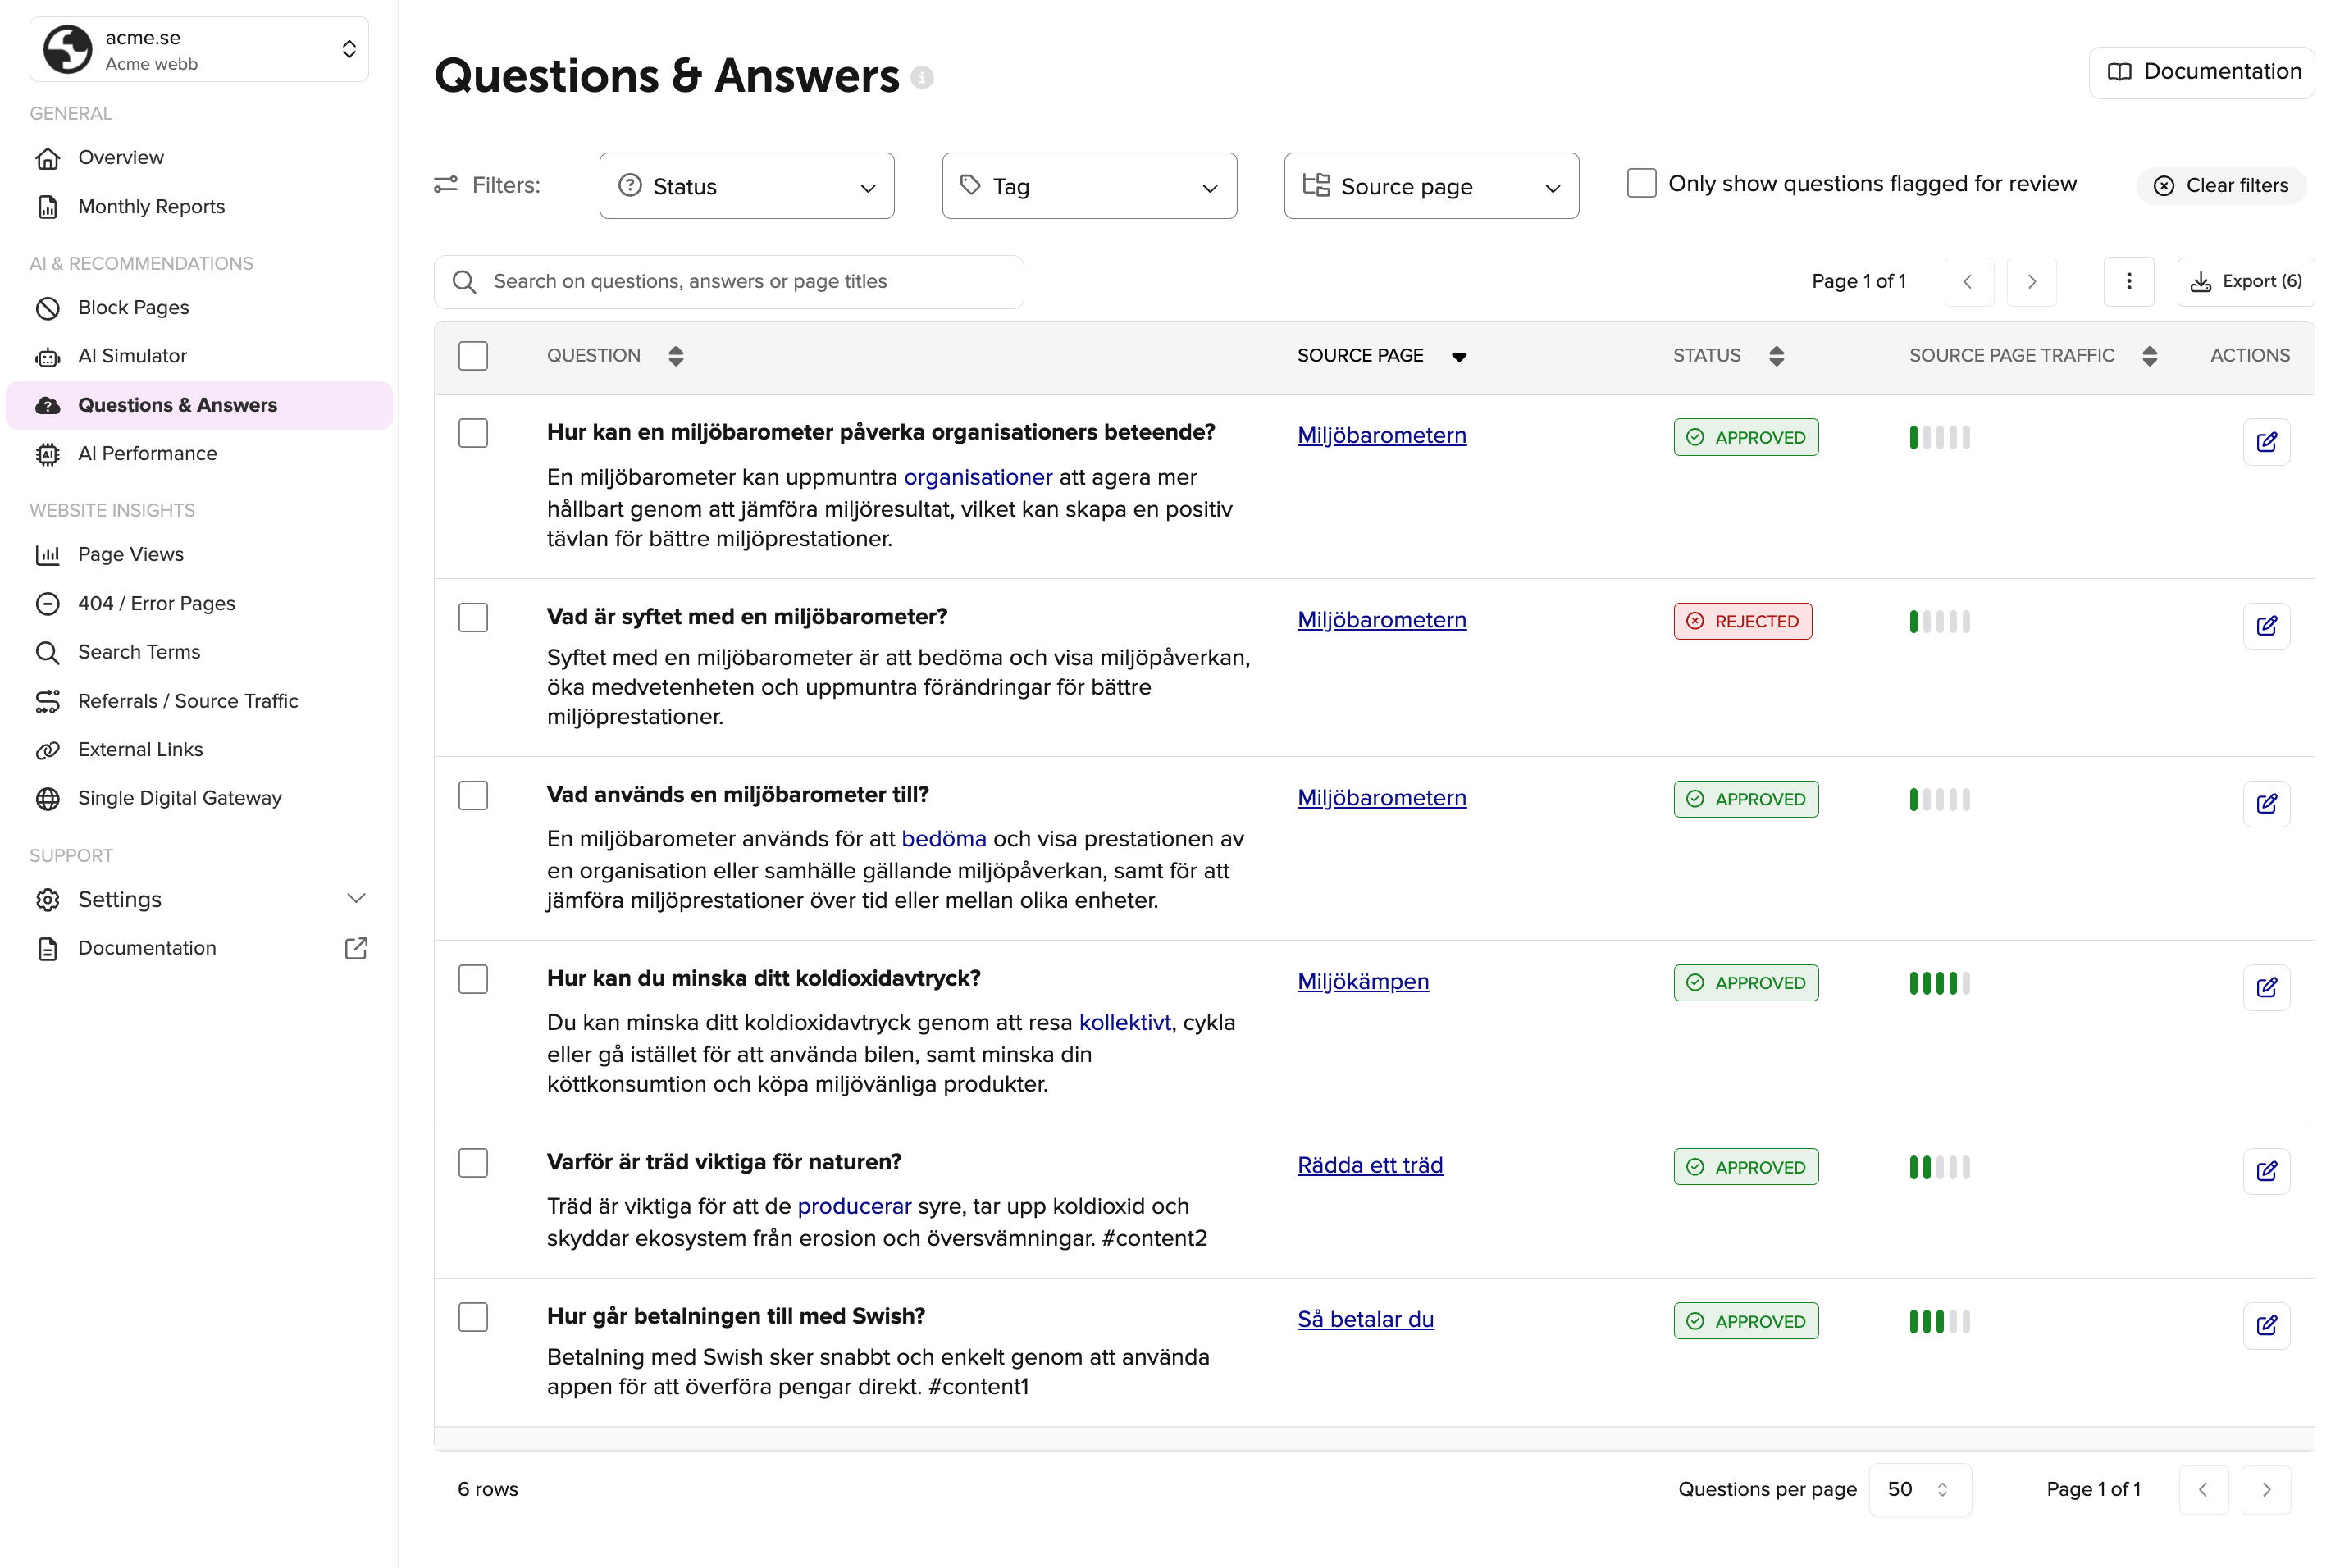Open the Rädda ett träd source link
This screenshot has height=1568, width=2349.
(x=1370, y=1165)
